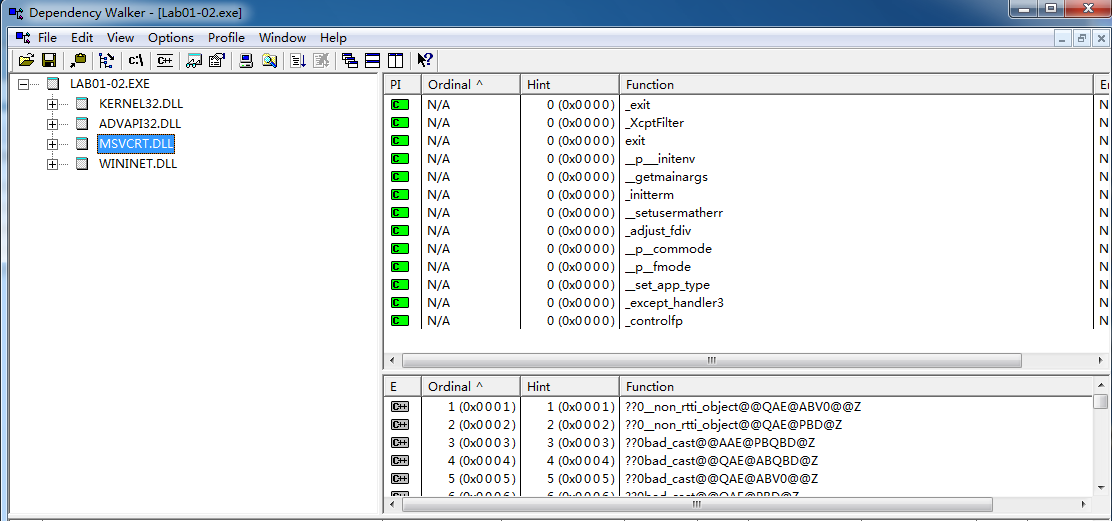Screen dimensions: 1112x521
Task: Click the Copy toolbar icon
Action: pos(79,60)
